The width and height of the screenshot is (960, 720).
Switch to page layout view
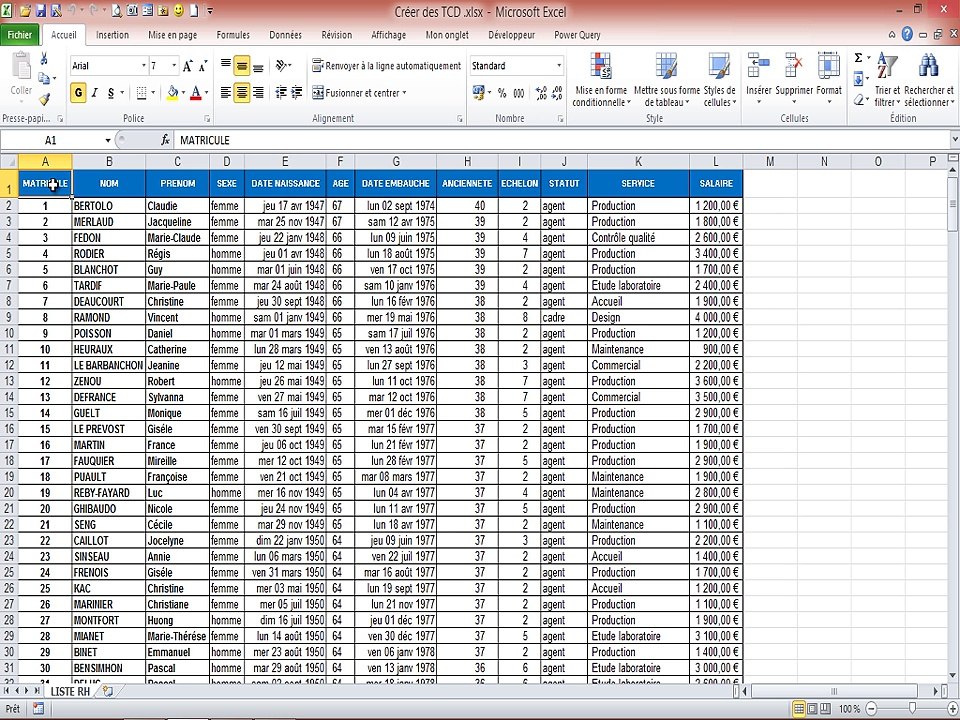[812, 709]
